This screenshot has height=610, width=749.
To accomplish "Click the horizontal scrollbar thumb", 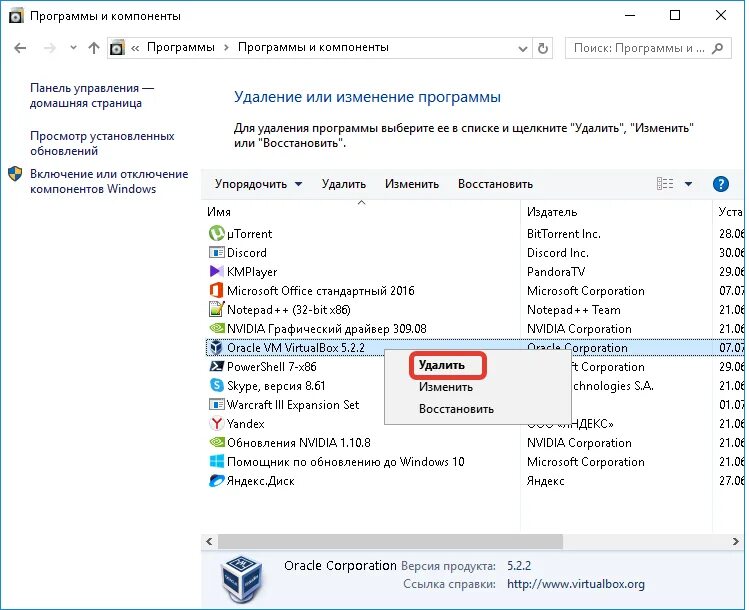I will 390,541.
